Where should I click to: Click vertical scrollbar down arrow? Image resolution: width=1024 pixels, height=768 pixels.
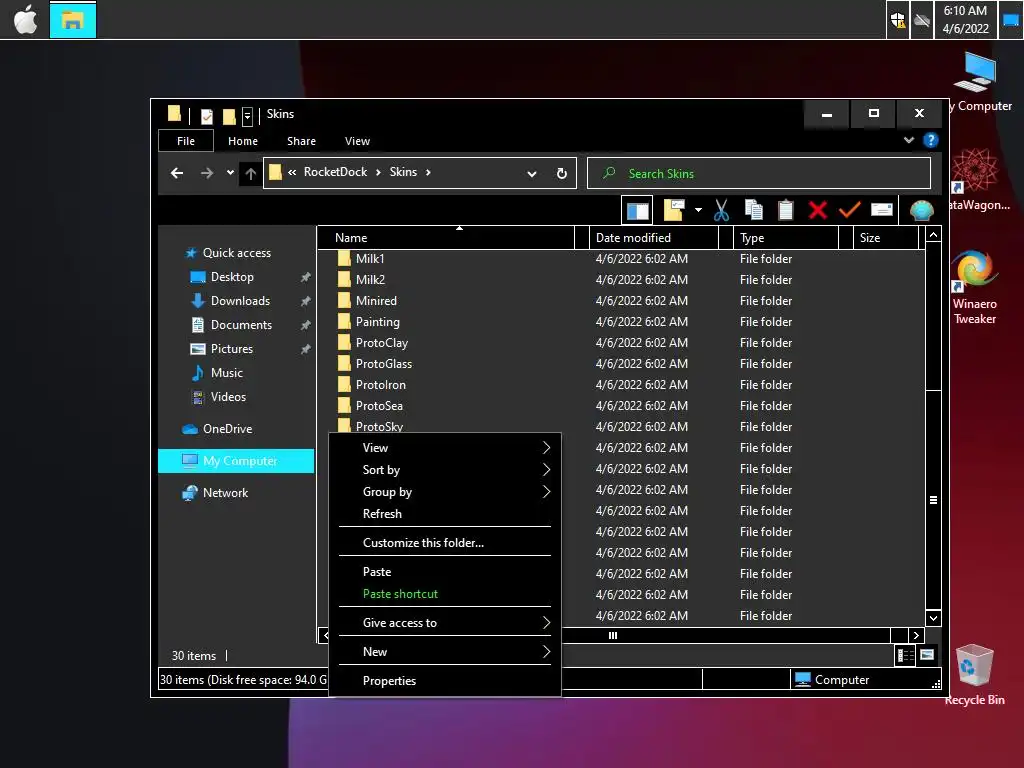point(933,618)
